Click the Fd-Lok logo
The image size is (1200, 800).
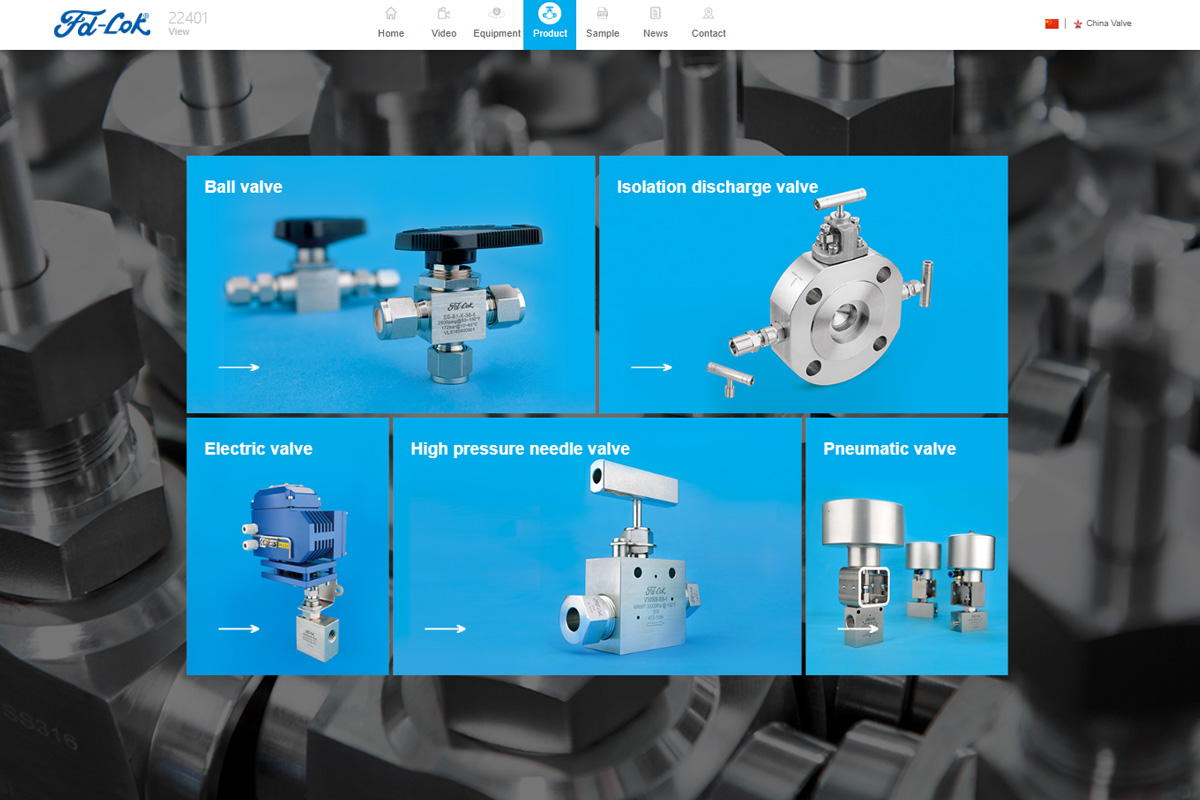(x=102, y=24)
